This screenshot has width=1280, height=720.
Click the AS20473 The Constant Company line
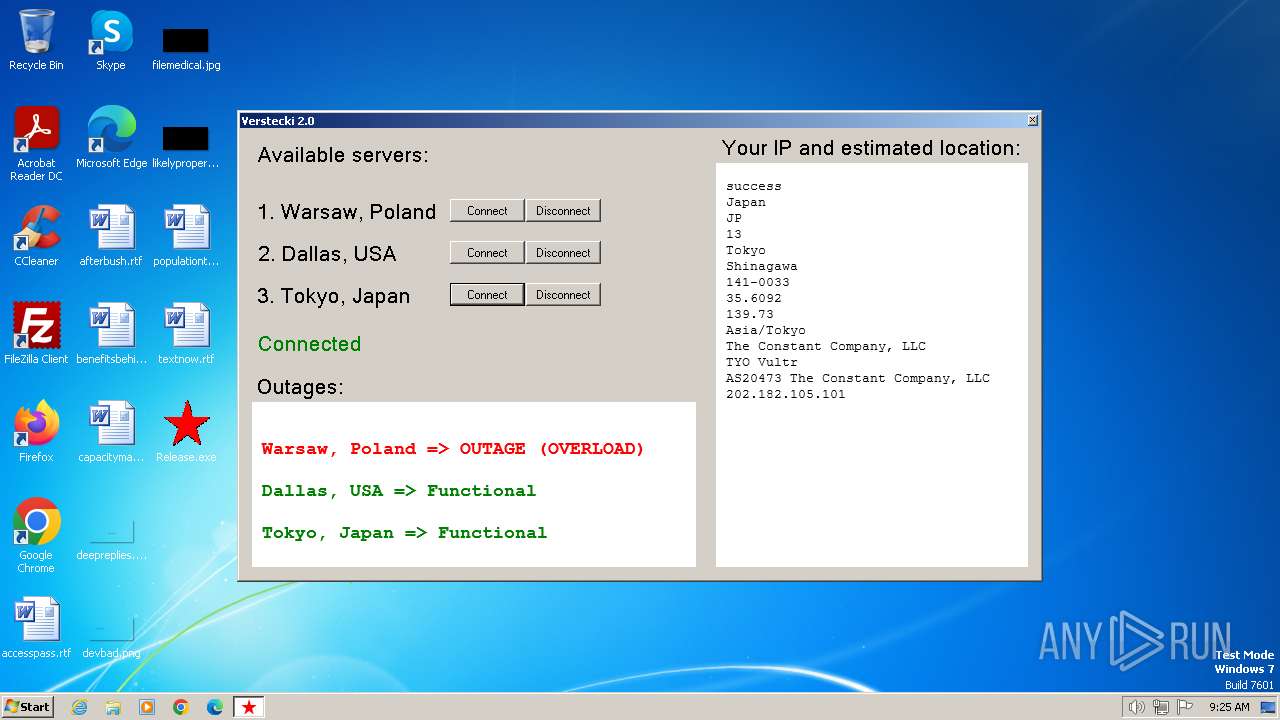coord(858,378)
